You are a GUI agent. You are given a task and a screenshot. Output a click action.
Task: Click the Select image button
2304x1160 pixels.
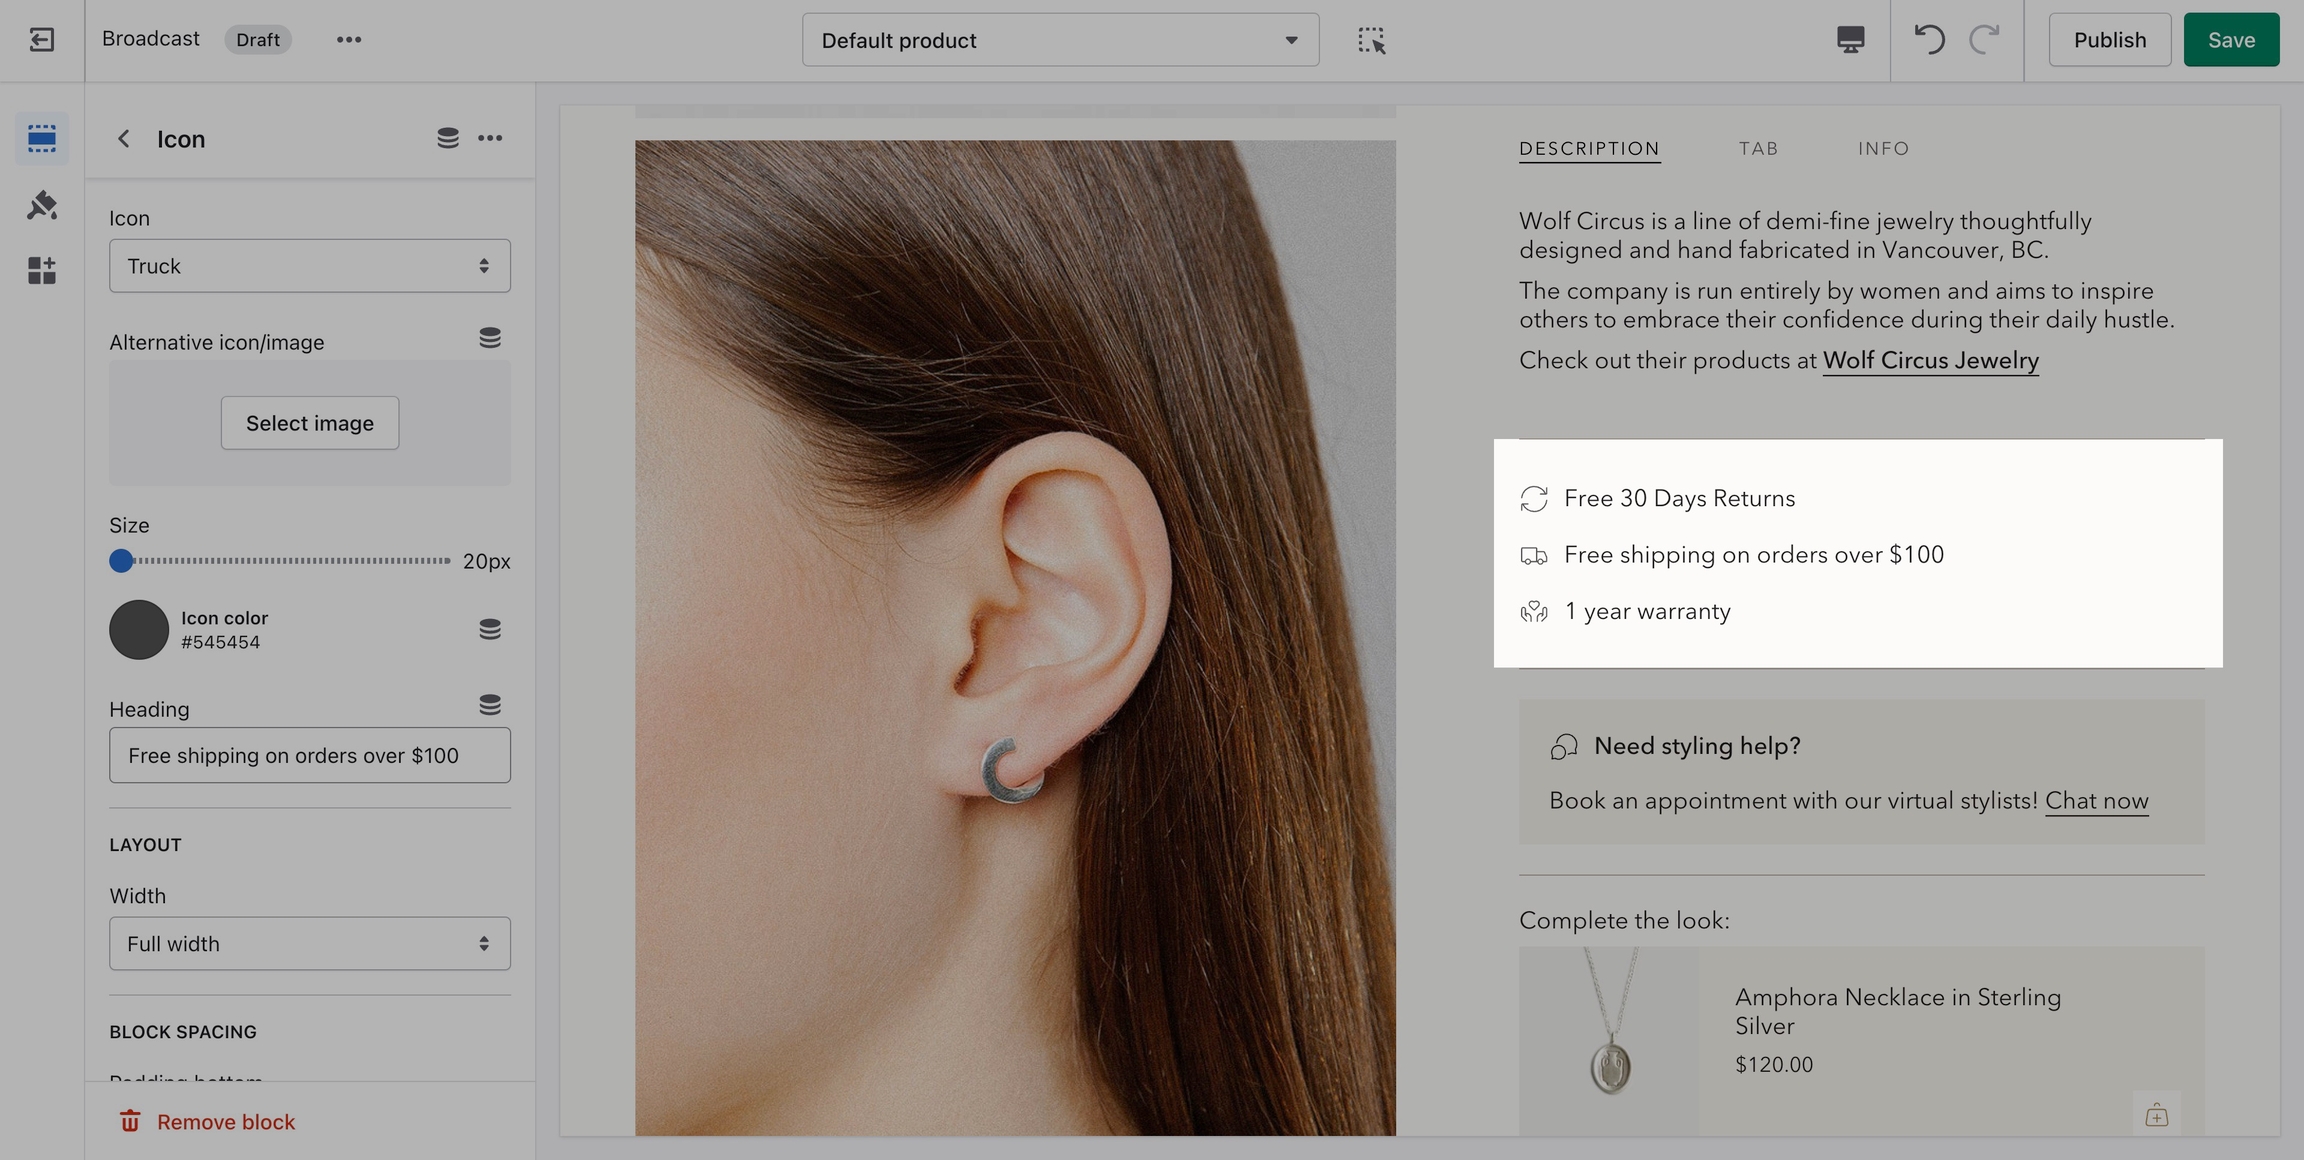pyautogui.click(x=309, y=423)
